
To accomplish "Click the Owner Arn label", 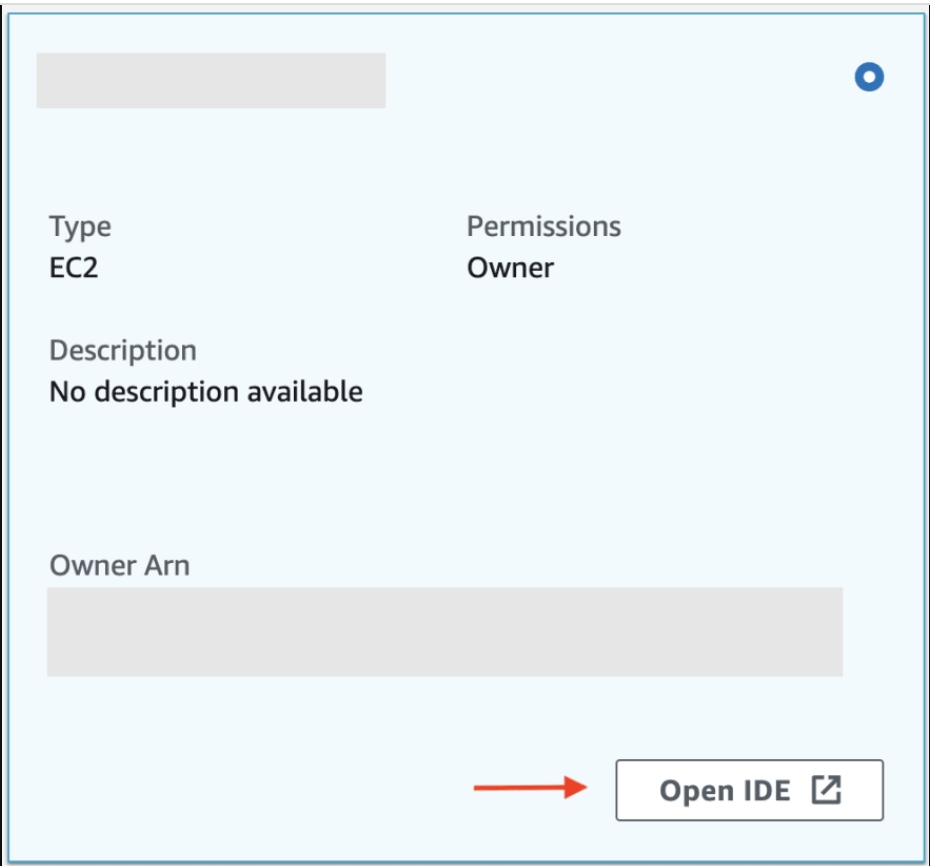I will pos(120,565).
